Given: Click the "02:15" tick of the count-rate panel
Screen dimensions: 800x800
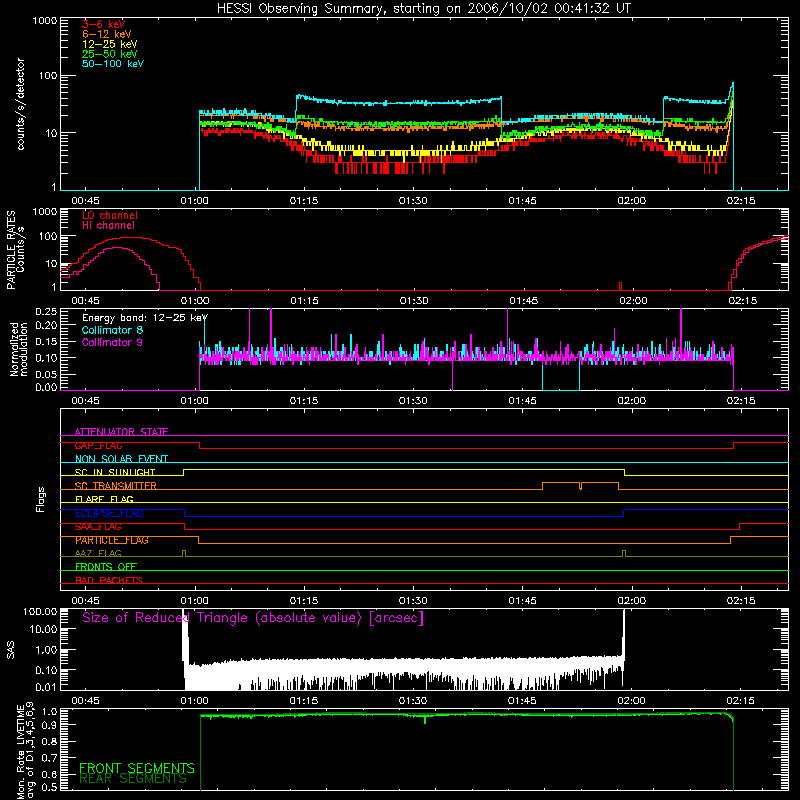Looking at the screenshot, I should 741,201.
